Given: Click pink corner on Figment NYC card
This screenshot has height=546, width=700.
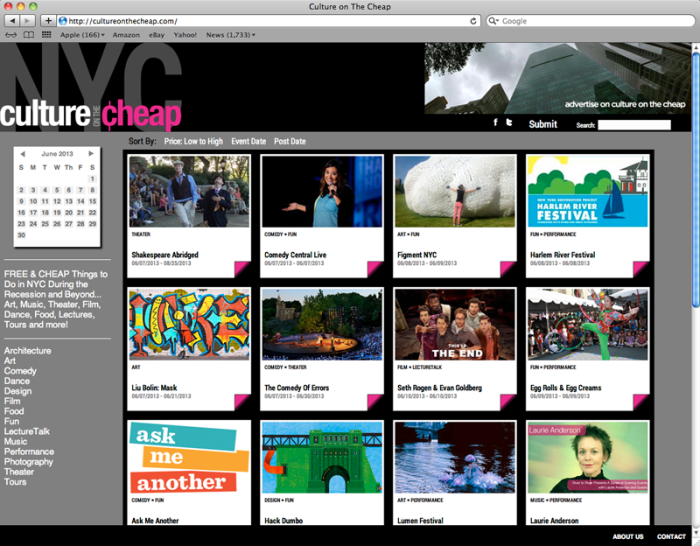Looking at the screenshot, I should click(x=508, y=269).
